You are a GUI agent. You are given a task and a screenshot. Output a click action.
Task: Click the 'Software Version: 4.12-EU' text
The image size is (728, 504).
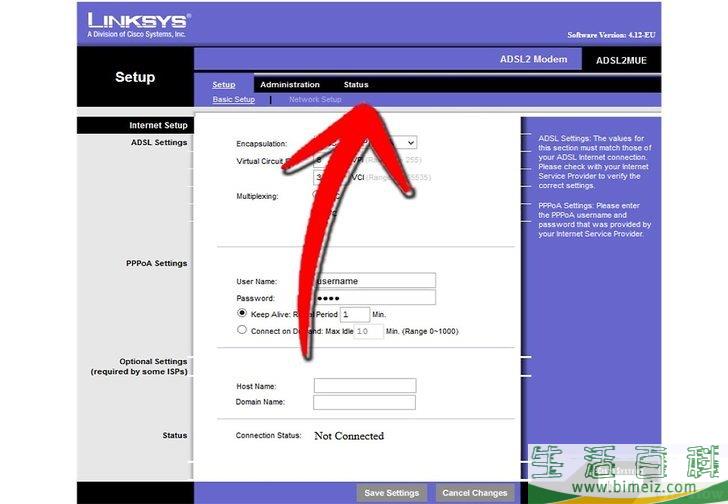[611, 35]
